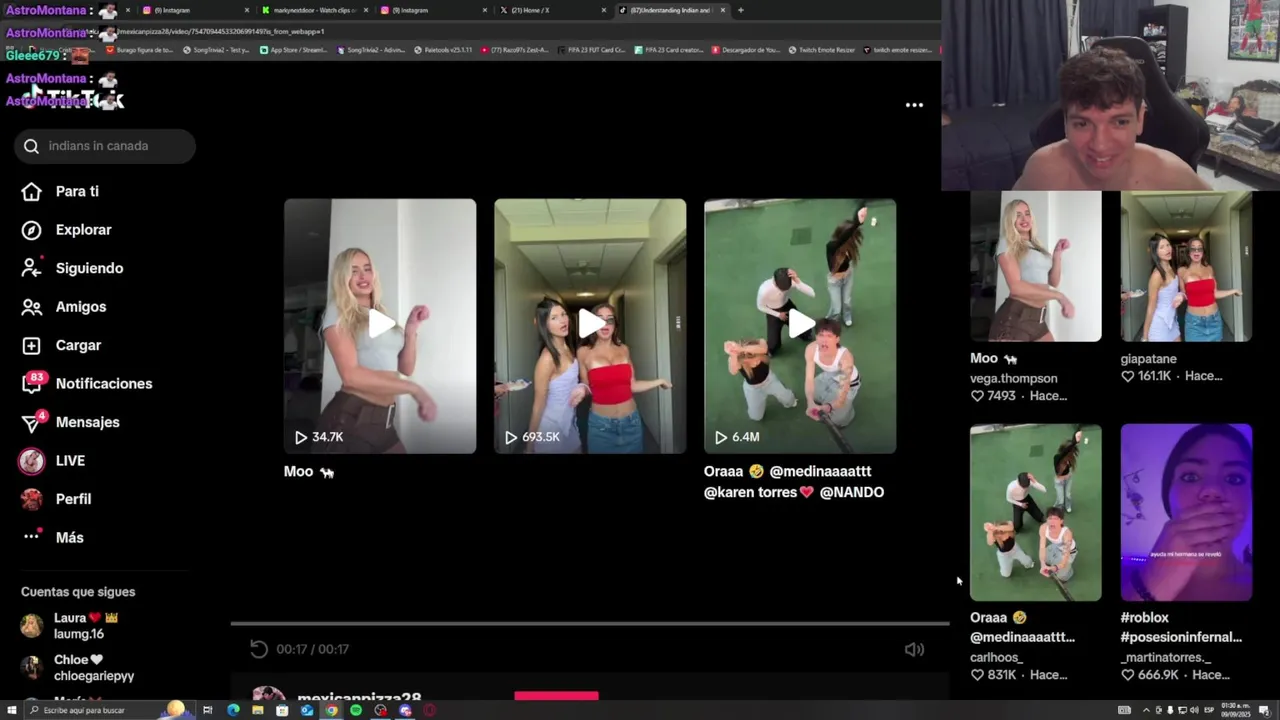Image resolution: width=1280 pixels, height=720 pixels.
Task: Launch Microsoft Edge from the taskbar
Action: pos(233,710)
